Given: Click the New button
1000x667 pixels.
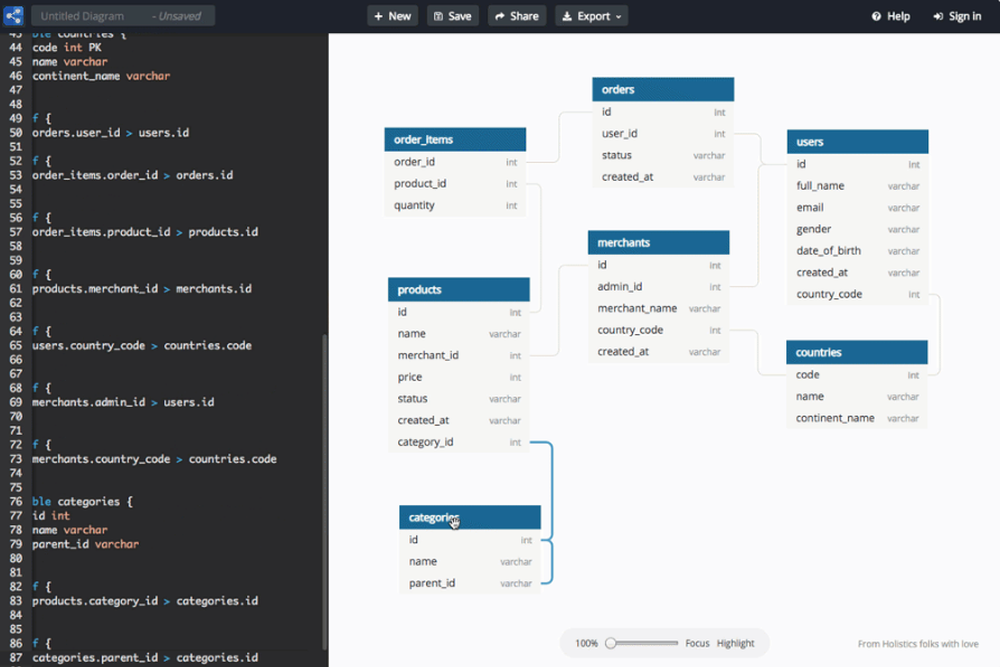Looking at the screenshot, I should tap(392, 16).
